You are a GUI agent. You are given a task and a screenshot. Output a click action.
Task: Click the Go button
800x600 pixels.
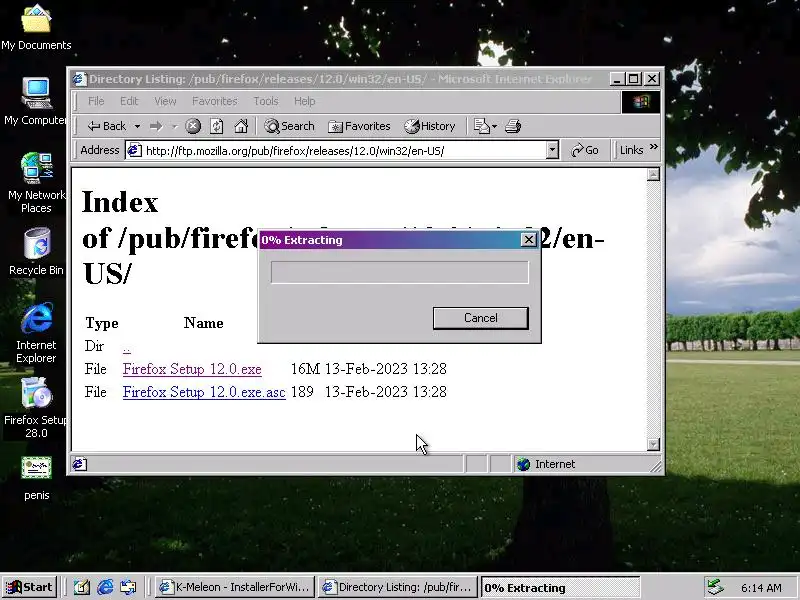(x=585, y=151)
